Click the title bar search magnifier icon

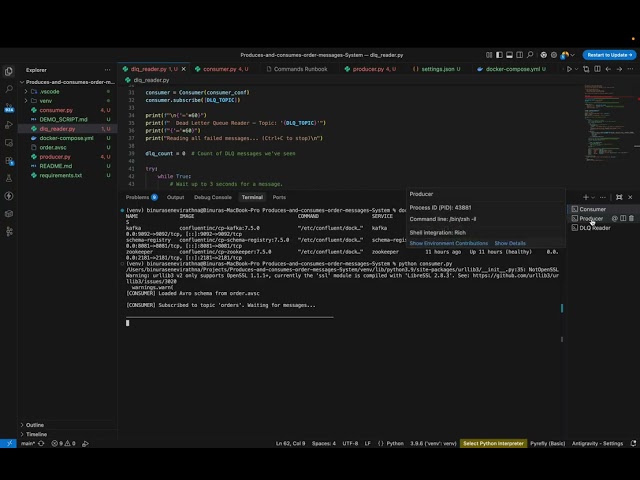[x=530, y=55]
